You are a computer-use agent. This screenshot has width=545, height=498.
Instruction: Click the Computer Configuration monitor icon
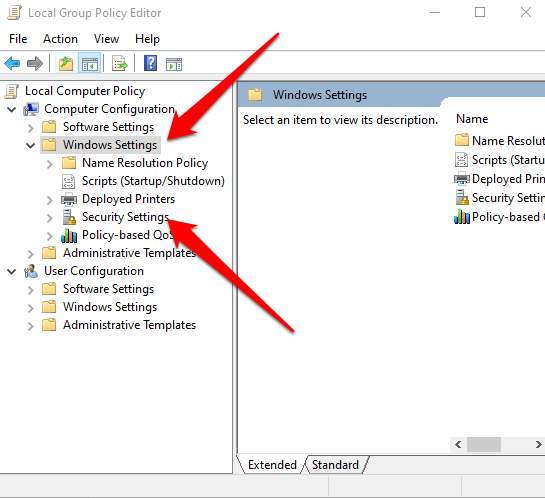click(31, 109)
